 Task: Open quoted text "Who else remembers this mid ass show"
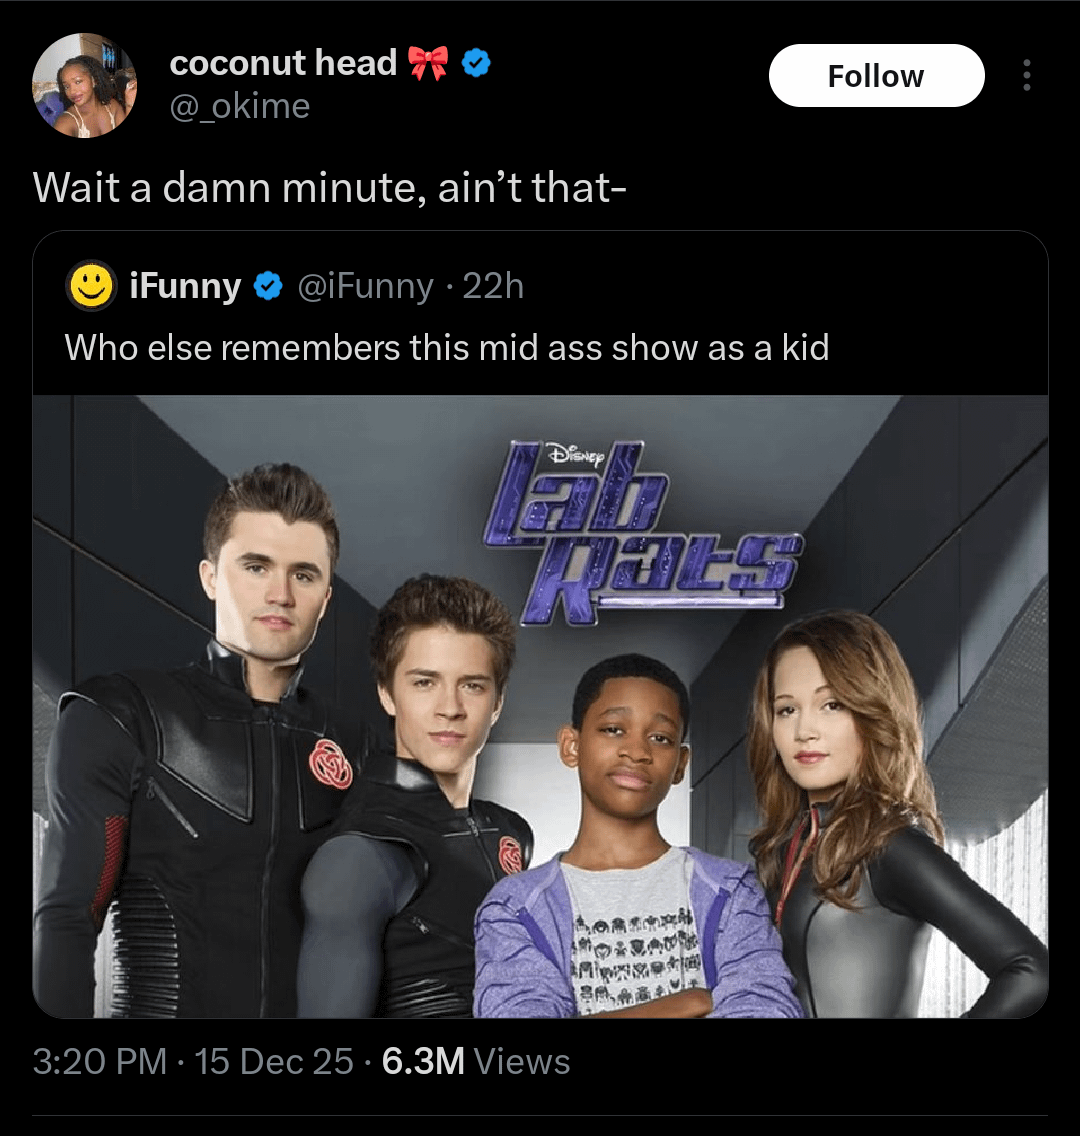pos(446,347)
